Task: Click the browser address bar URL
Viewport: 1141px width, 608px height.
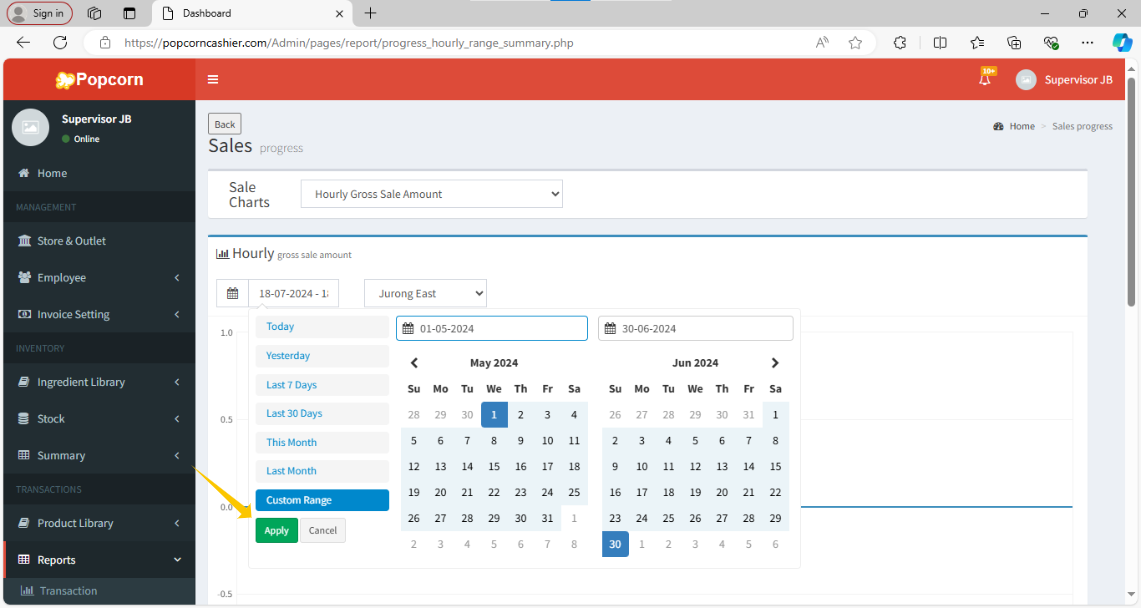Action: pyautogui.click(x=349, y=43)
